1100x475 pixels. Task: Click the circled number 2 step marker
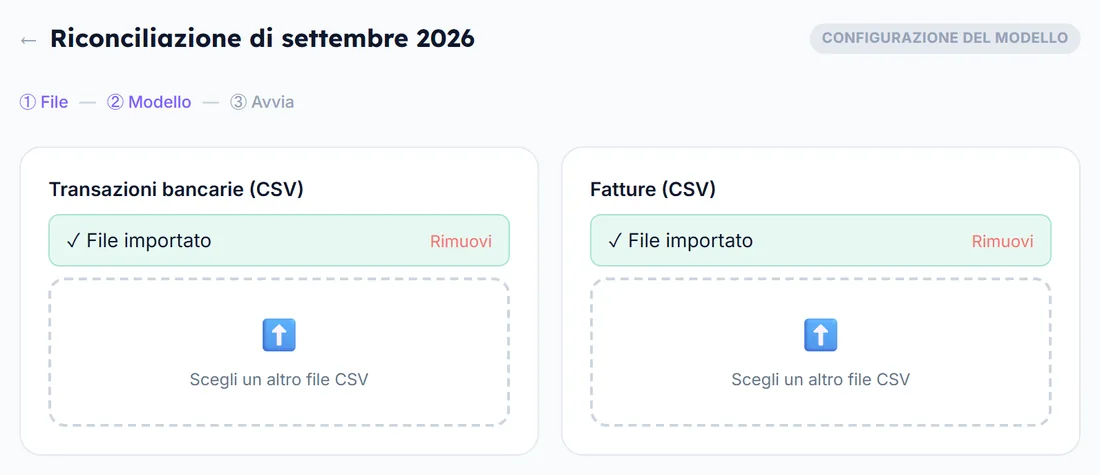point(115,102)
